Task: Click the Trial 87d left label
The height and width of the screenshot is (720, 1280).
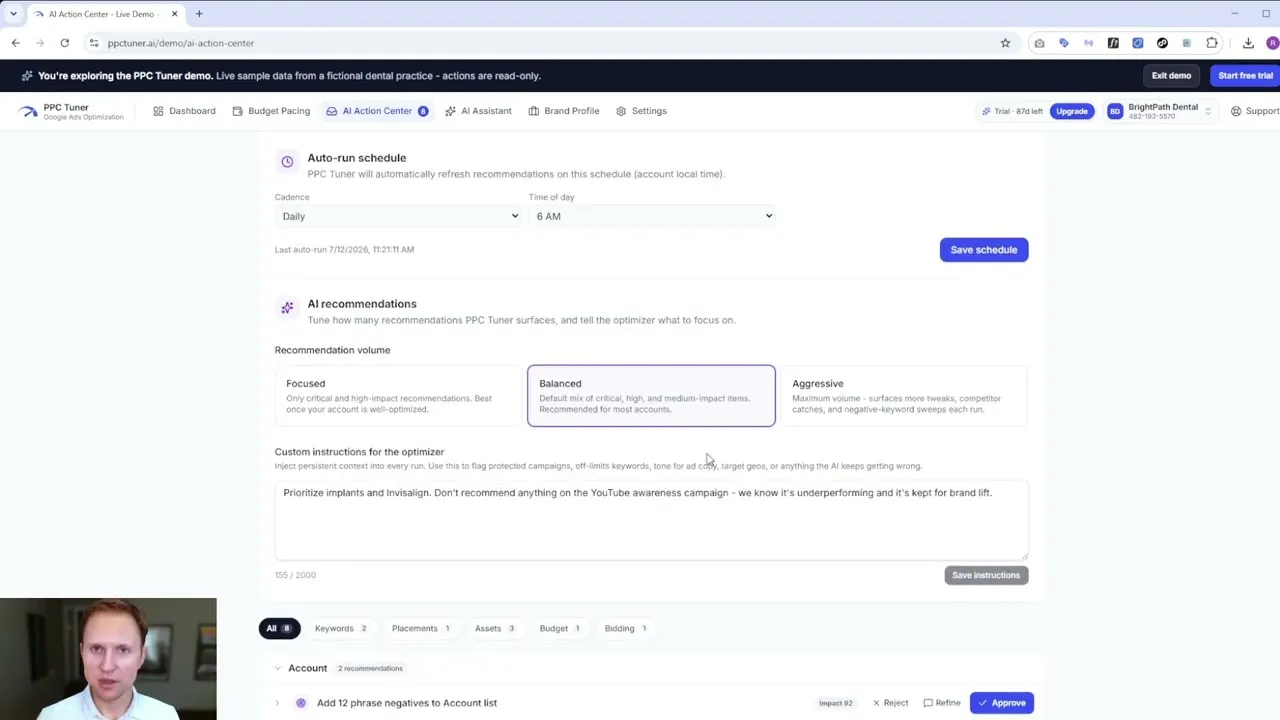Action: click(x=1012, y=111)
